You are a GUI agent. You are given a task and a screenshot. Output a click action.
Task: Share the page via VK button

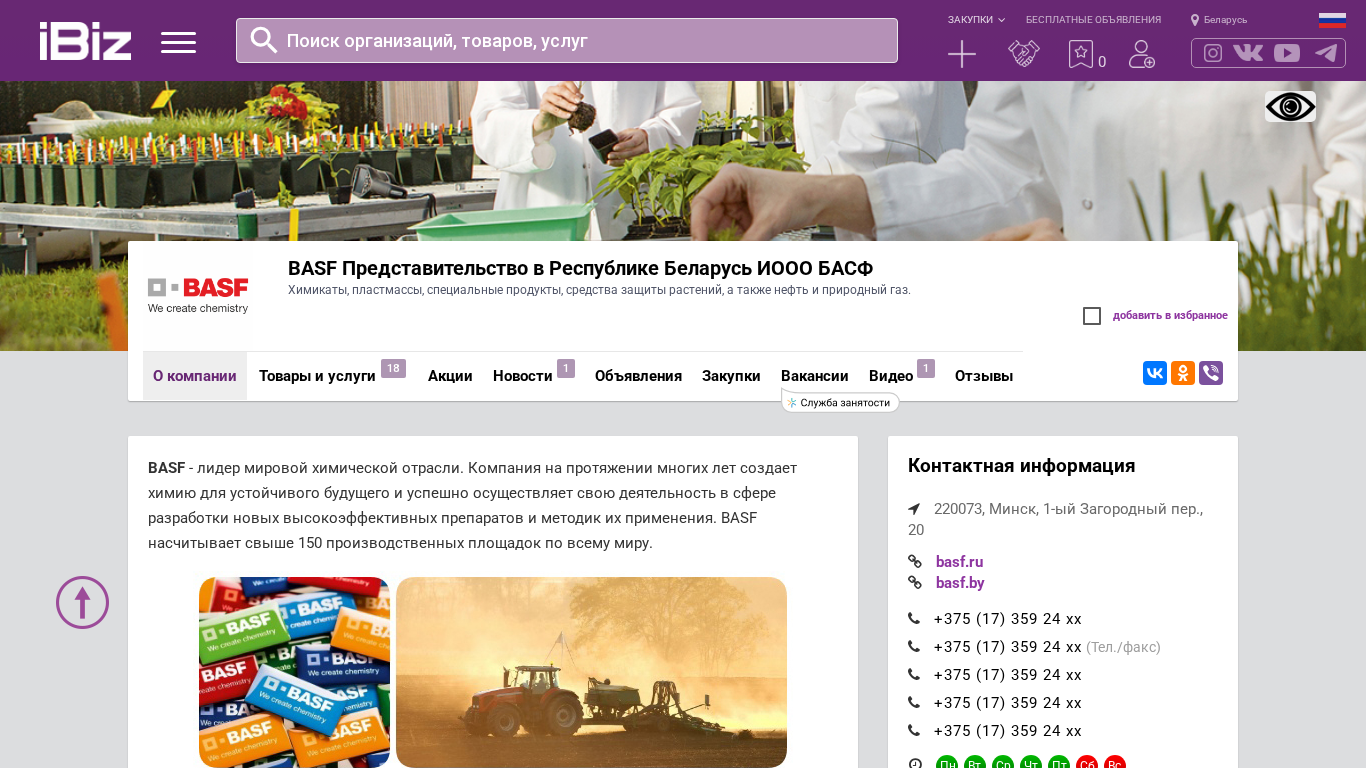pos(1155,373)
